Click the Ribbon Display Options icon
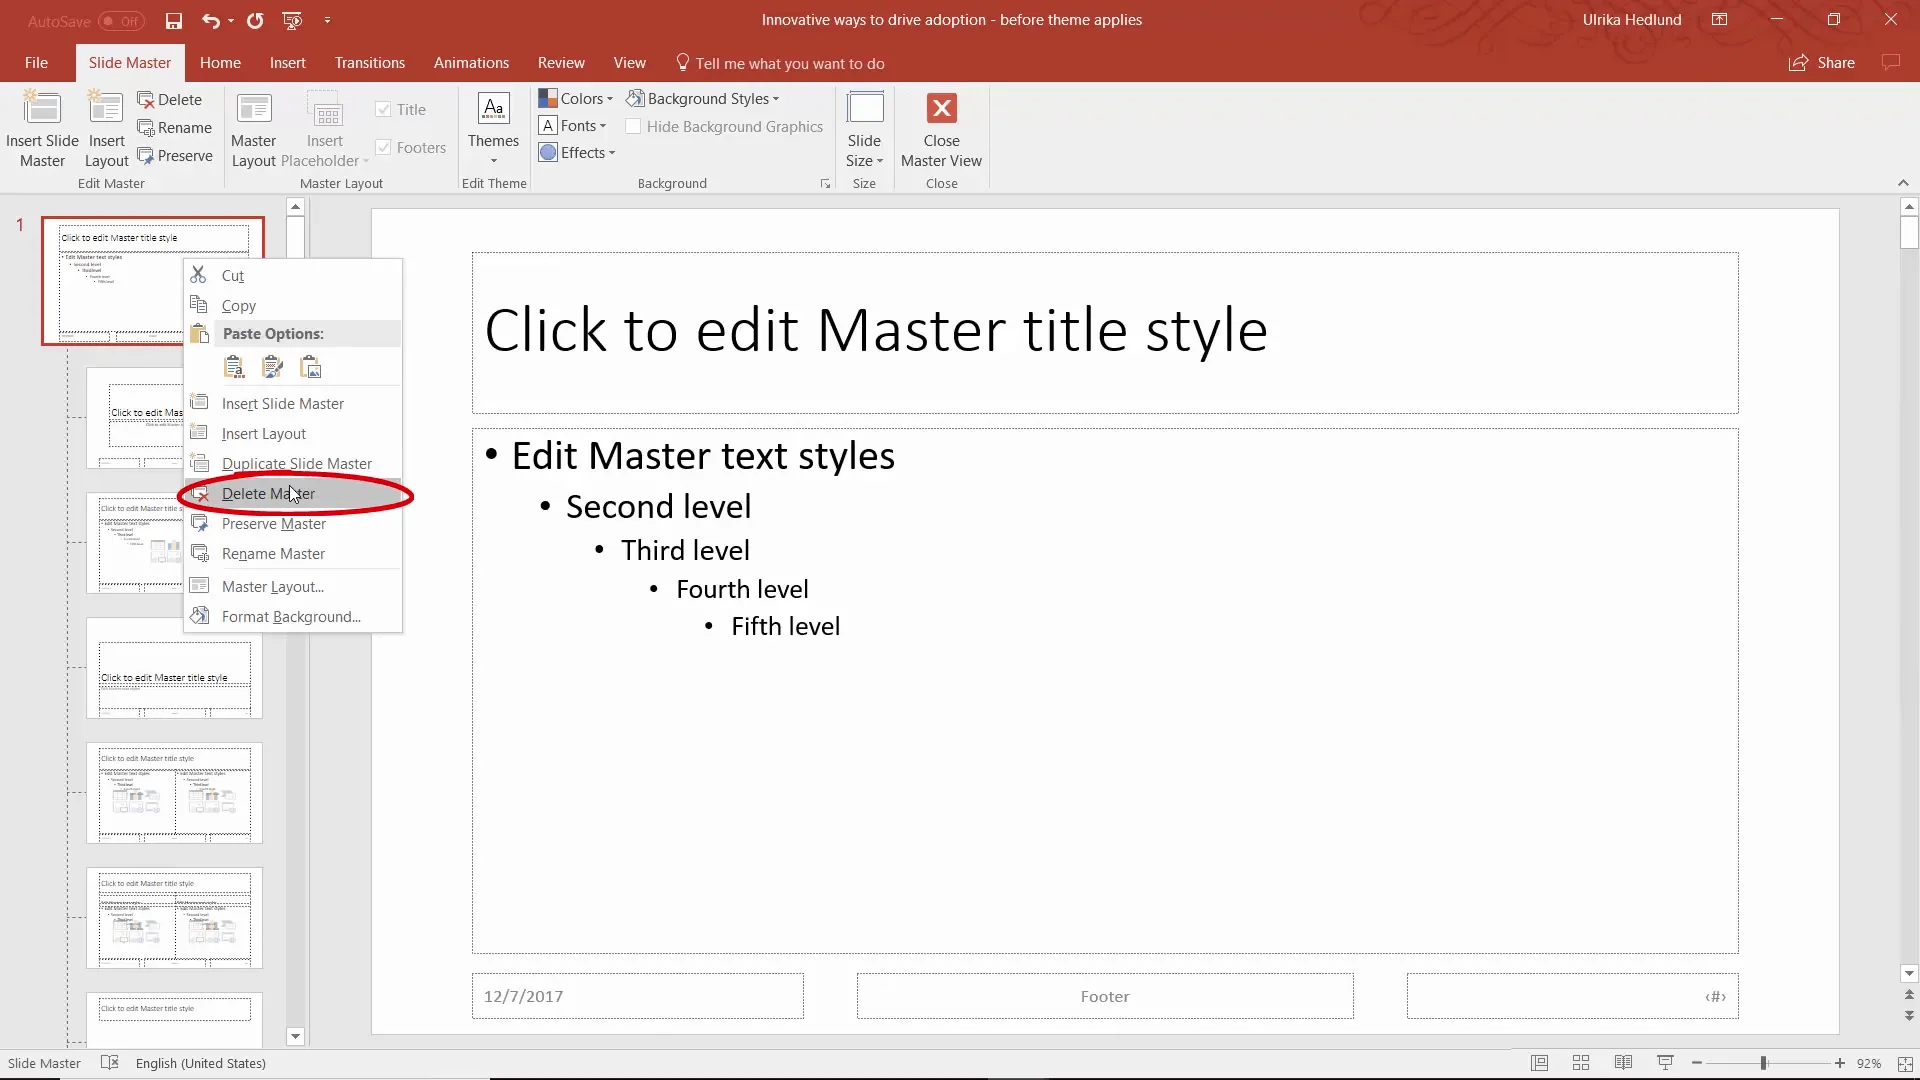This screenshot has height=1080, width=1920. [1719, 19]
